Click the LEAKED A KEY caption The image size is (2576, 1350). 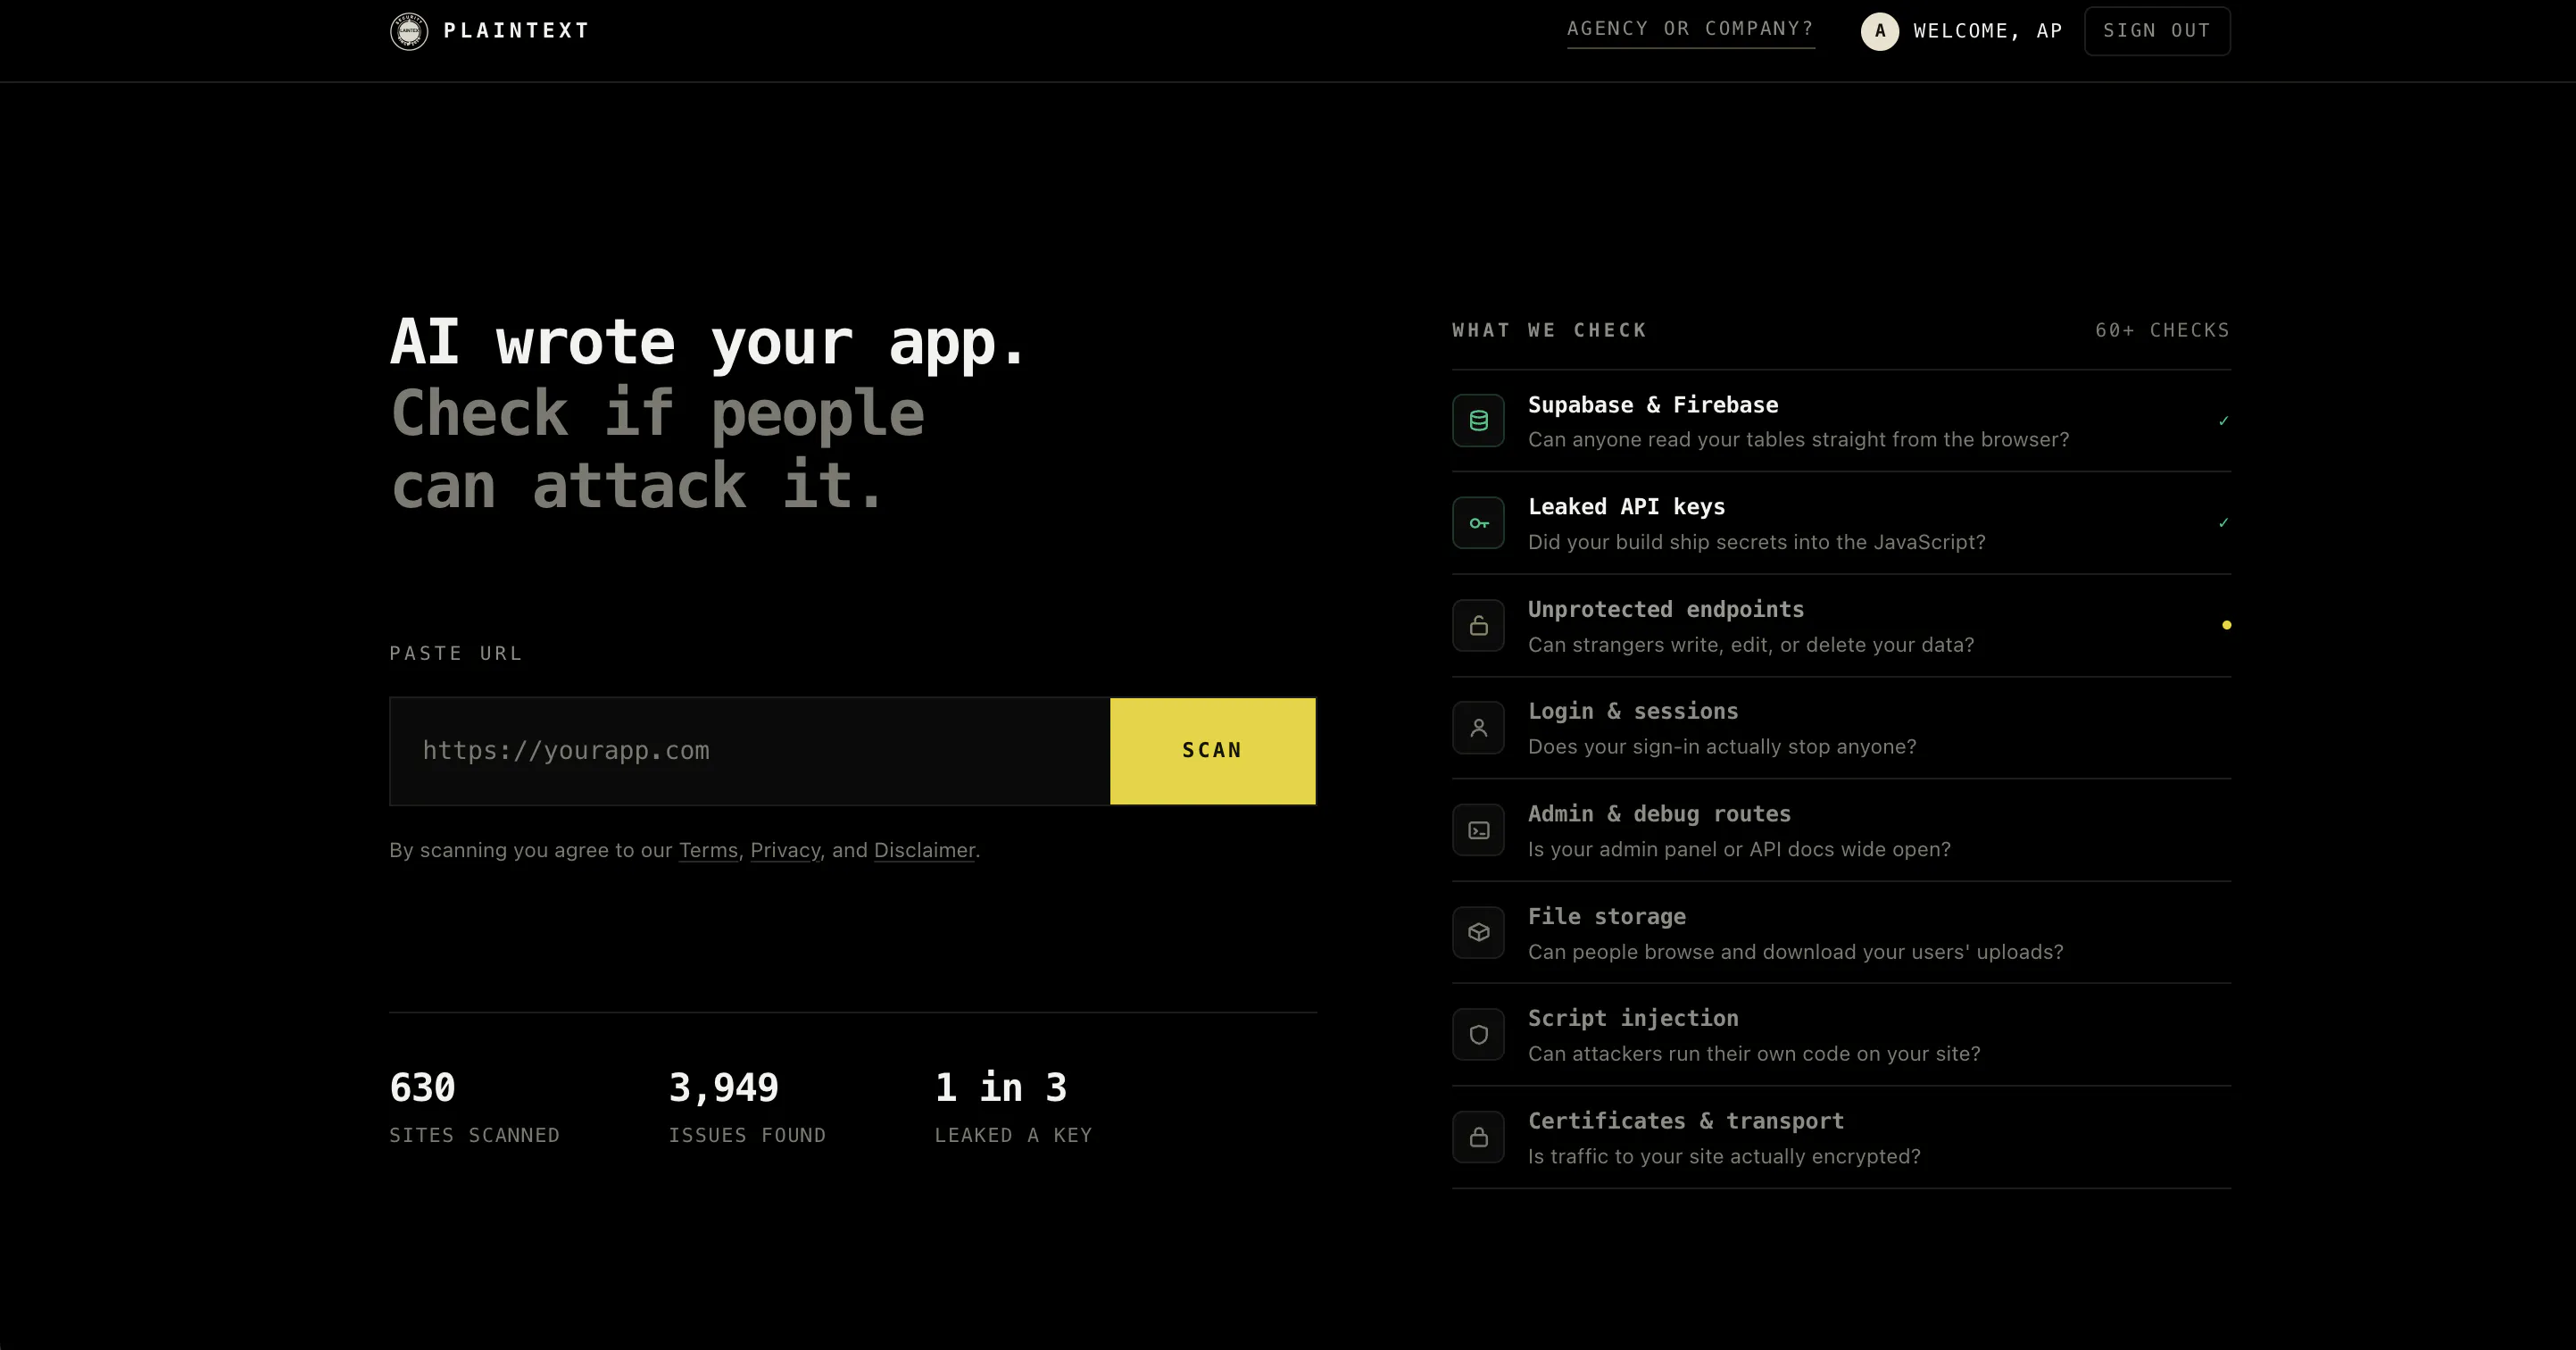click(x=1013, y=1135)
